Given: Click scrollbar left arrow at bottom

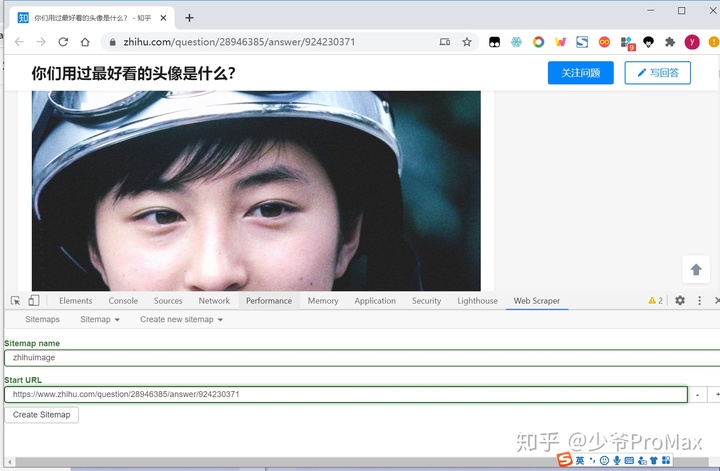Looking at the screenshot, I should (9, 462).
